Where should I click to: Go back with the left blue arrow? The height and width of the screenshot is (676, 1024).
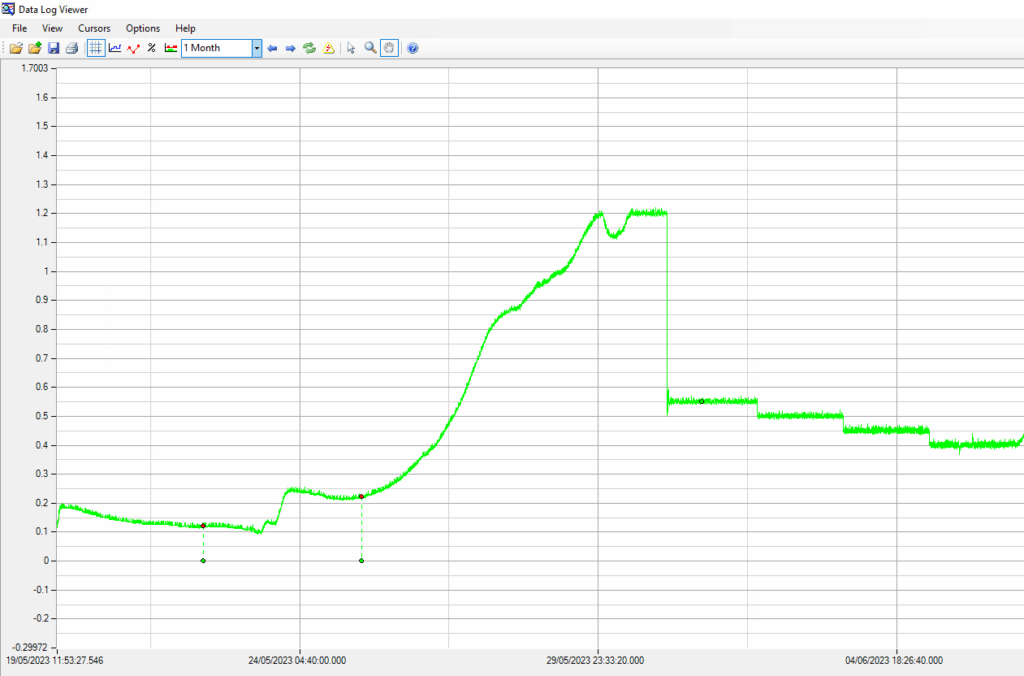[272, 48]
